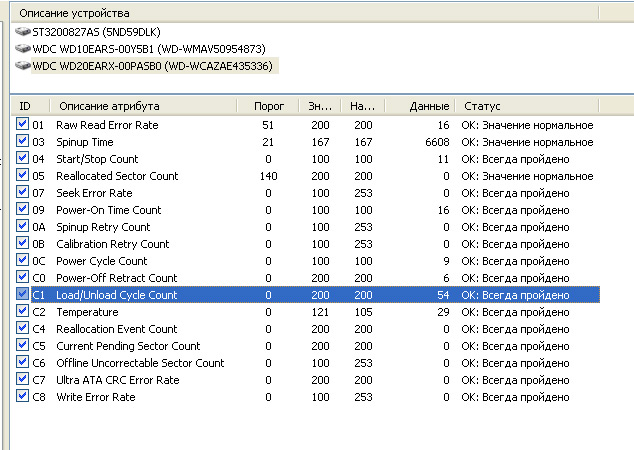Click Raw Read Error Rate status text
The height and width of the screenshot is (450, 634).
(x=527, y=125)
